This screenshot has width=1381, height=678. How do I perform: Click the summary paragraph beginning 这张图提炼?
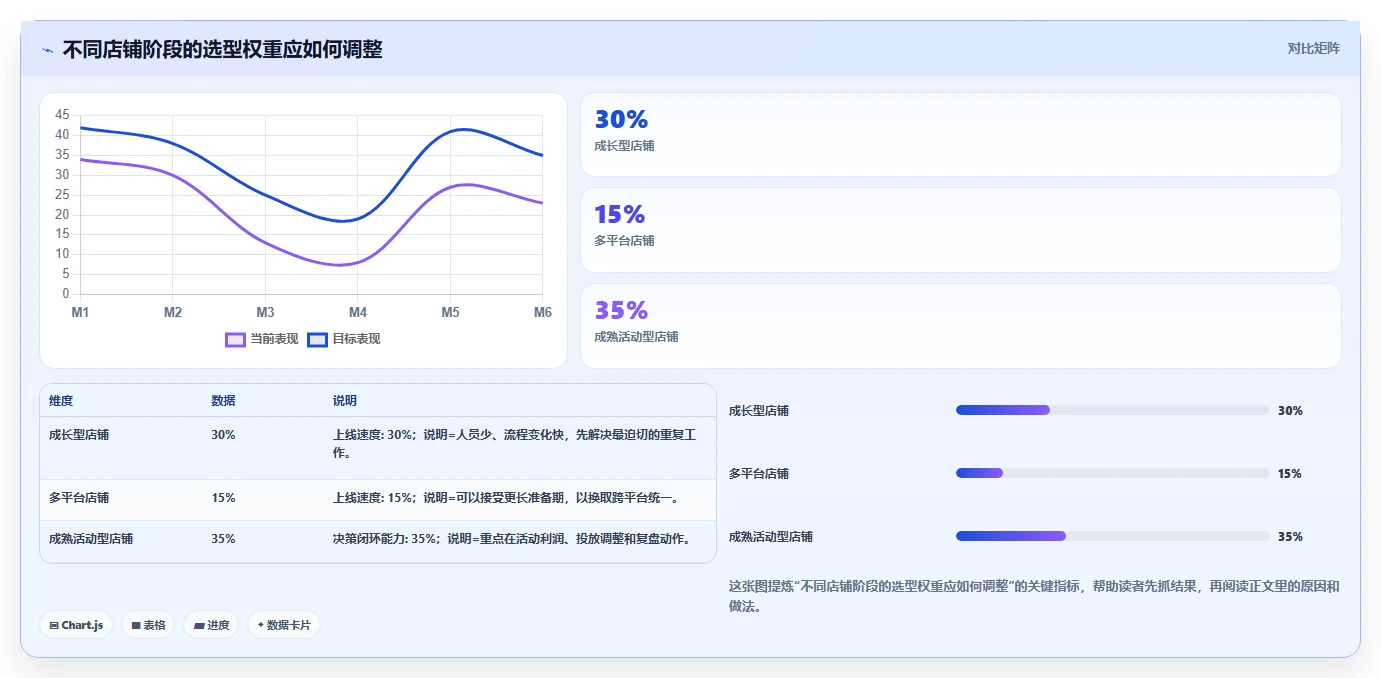click(1034, 596)
